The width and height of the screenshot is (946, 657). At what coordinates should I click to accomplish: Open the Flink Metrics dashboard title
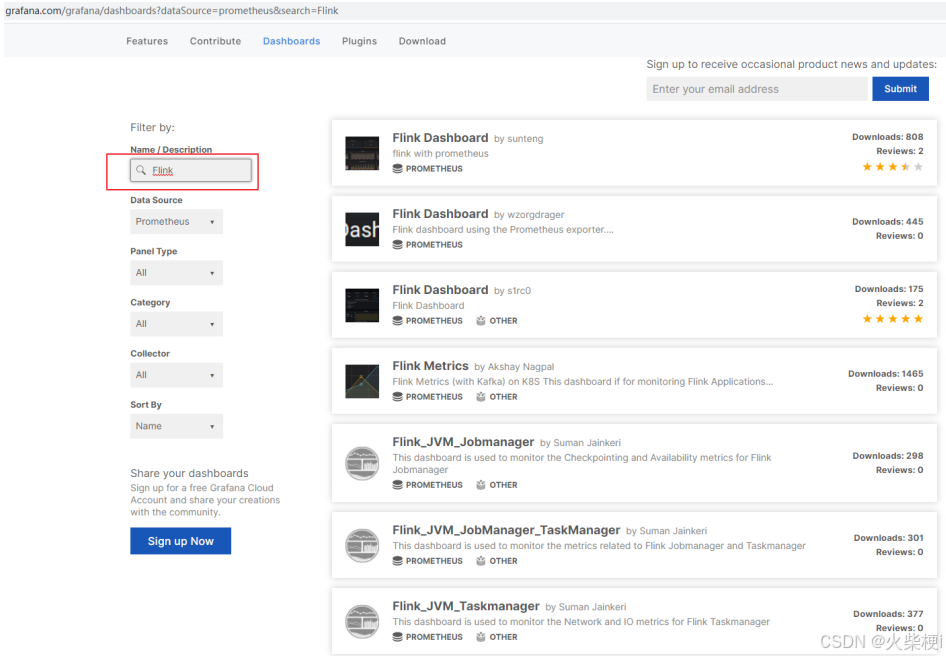click(x=430, y=366)
